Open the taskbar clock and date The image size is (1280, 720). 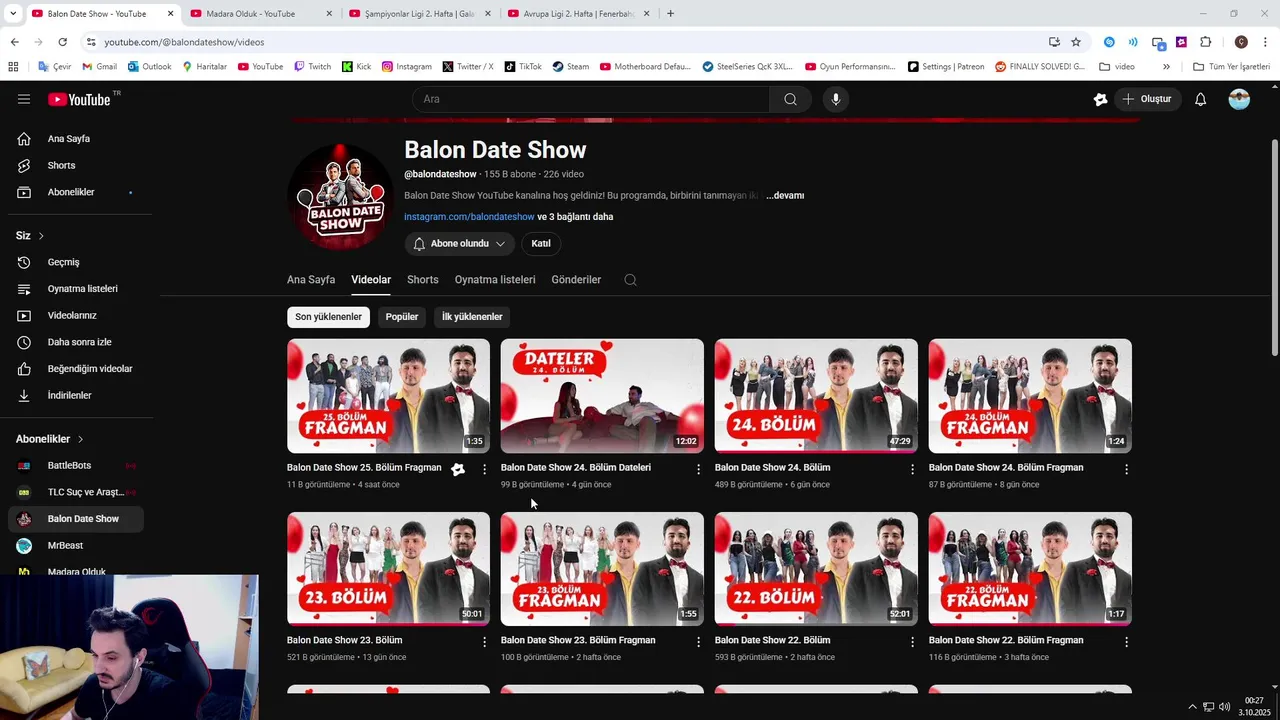click(x=1254, y=707)
